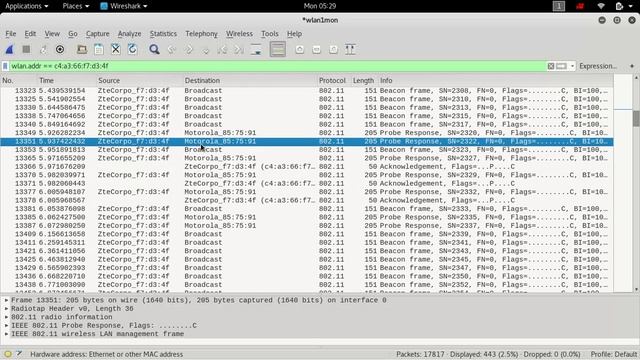
Task: Sort by the Info column header
Action: click(x=496, y=80)
